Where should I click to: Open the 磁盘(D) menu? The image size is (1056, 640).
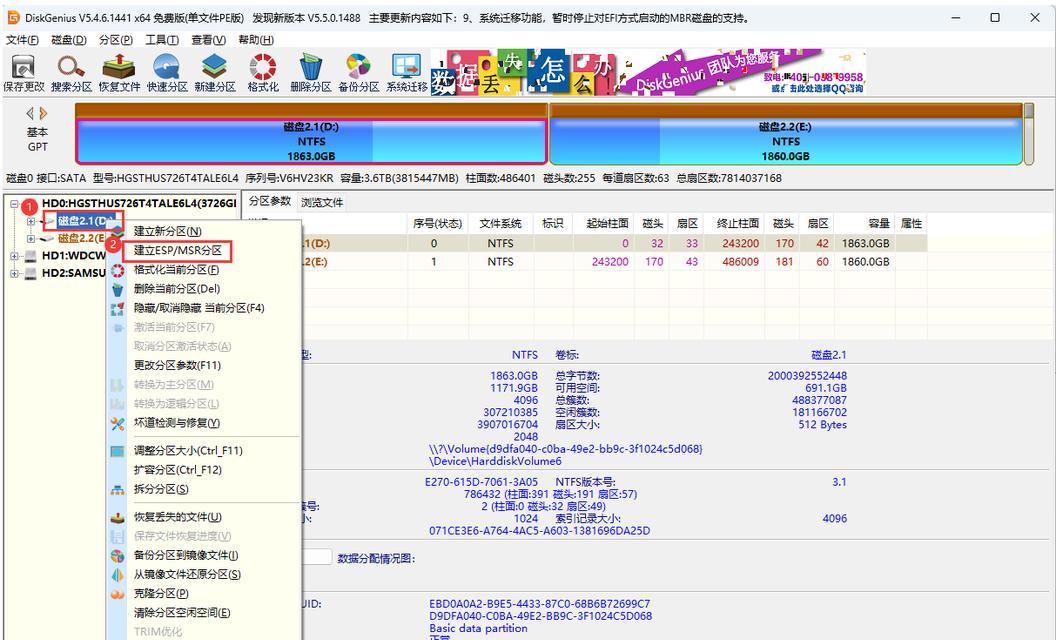click(69, 40)
